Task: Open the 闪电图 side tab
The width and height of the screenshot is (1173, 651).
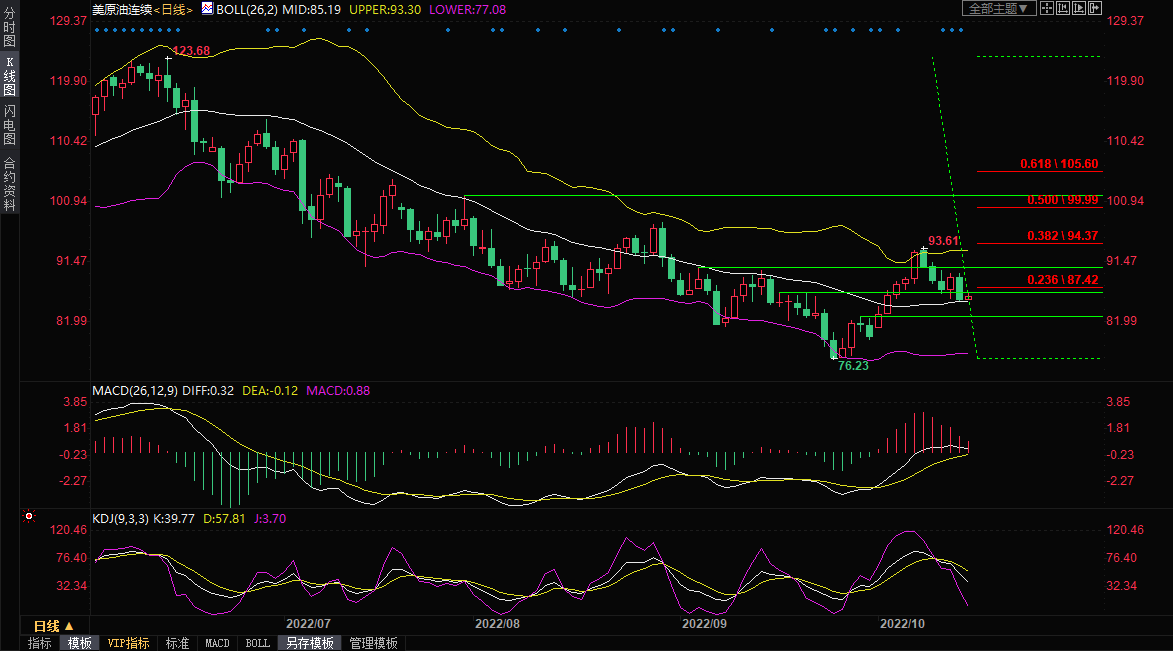Action: point(9,125)
